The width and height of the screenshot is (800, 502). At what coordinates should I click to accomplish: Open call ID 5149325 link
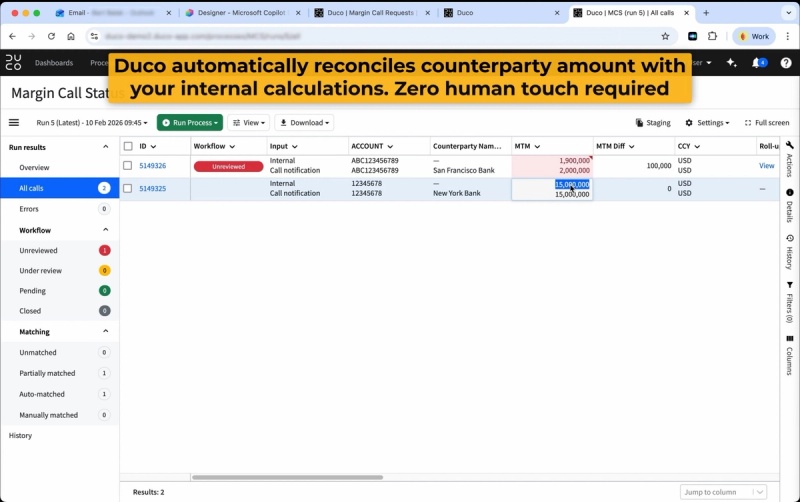pyautogui.click(x=153, y=189)
